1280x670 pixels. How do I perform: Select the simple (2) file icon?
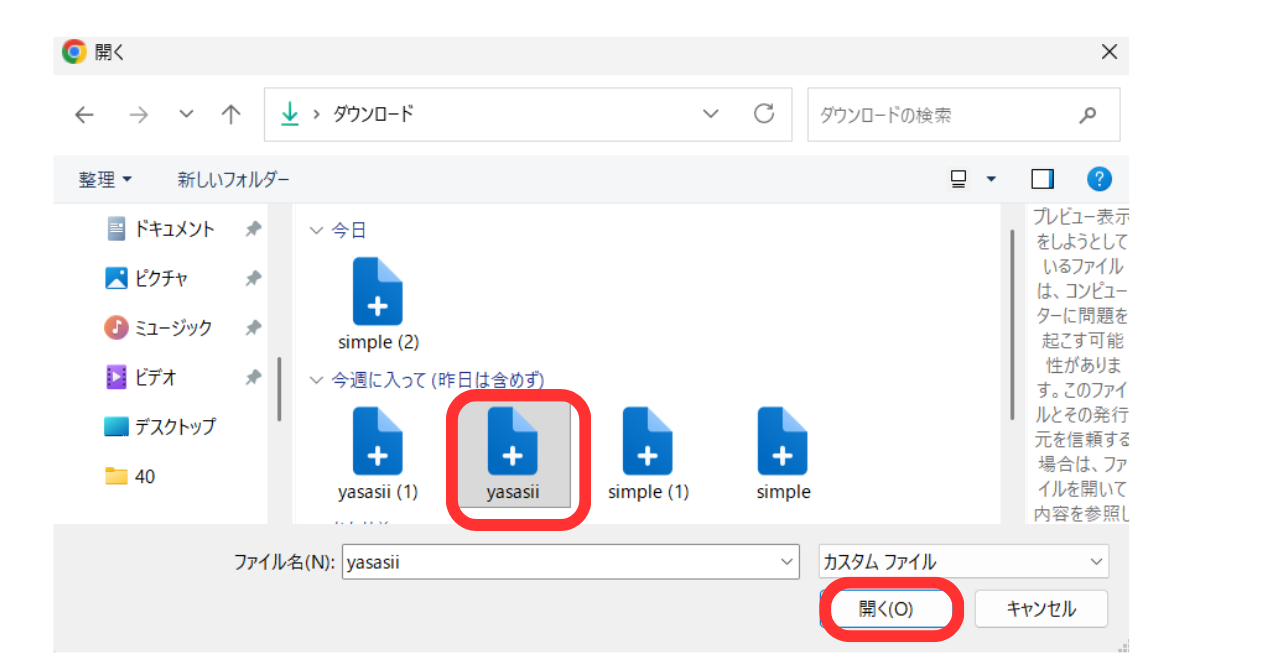(x=378, y=292)
